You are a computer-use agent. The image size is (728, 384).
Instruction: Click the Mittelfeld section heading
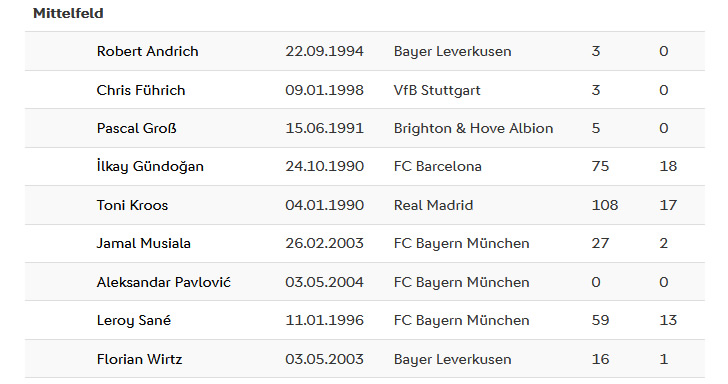coord(68,13)
